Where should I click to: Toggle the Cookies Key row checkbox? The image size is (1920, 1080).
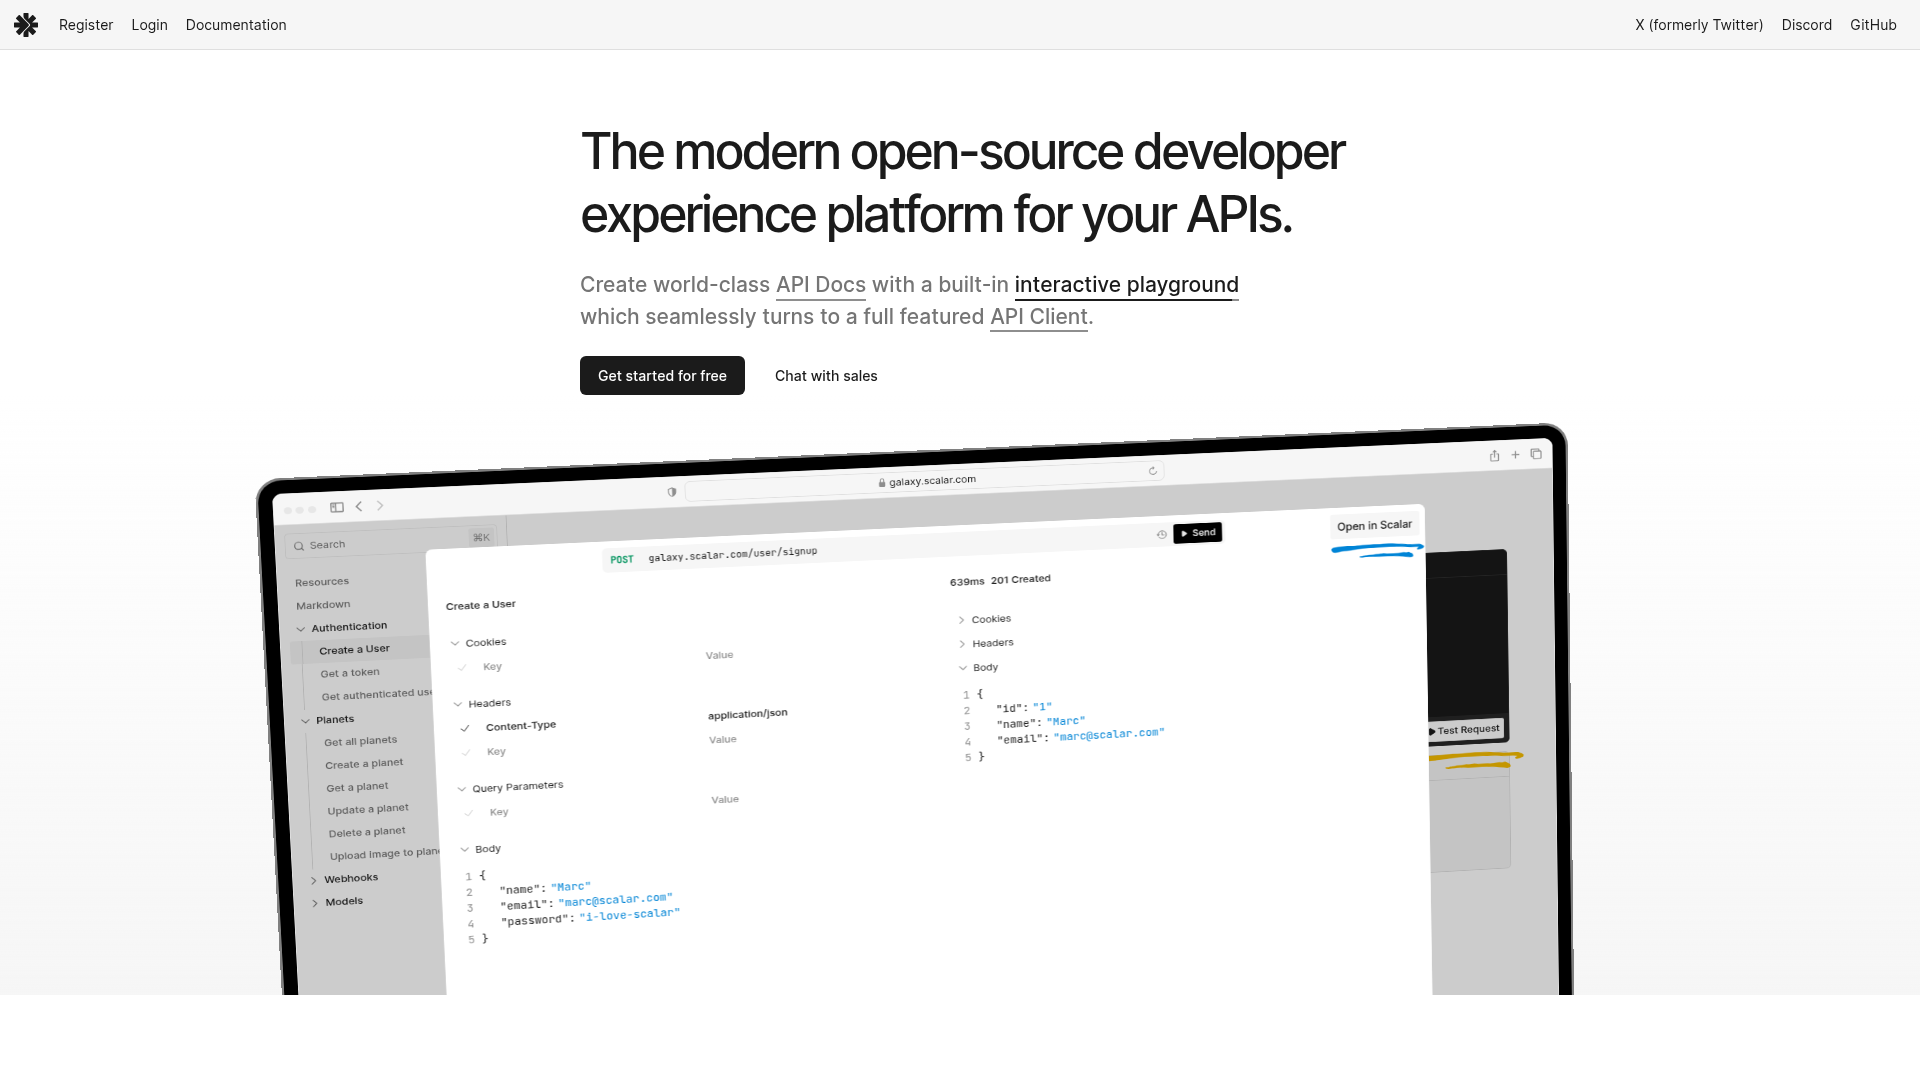coord(462,667)
